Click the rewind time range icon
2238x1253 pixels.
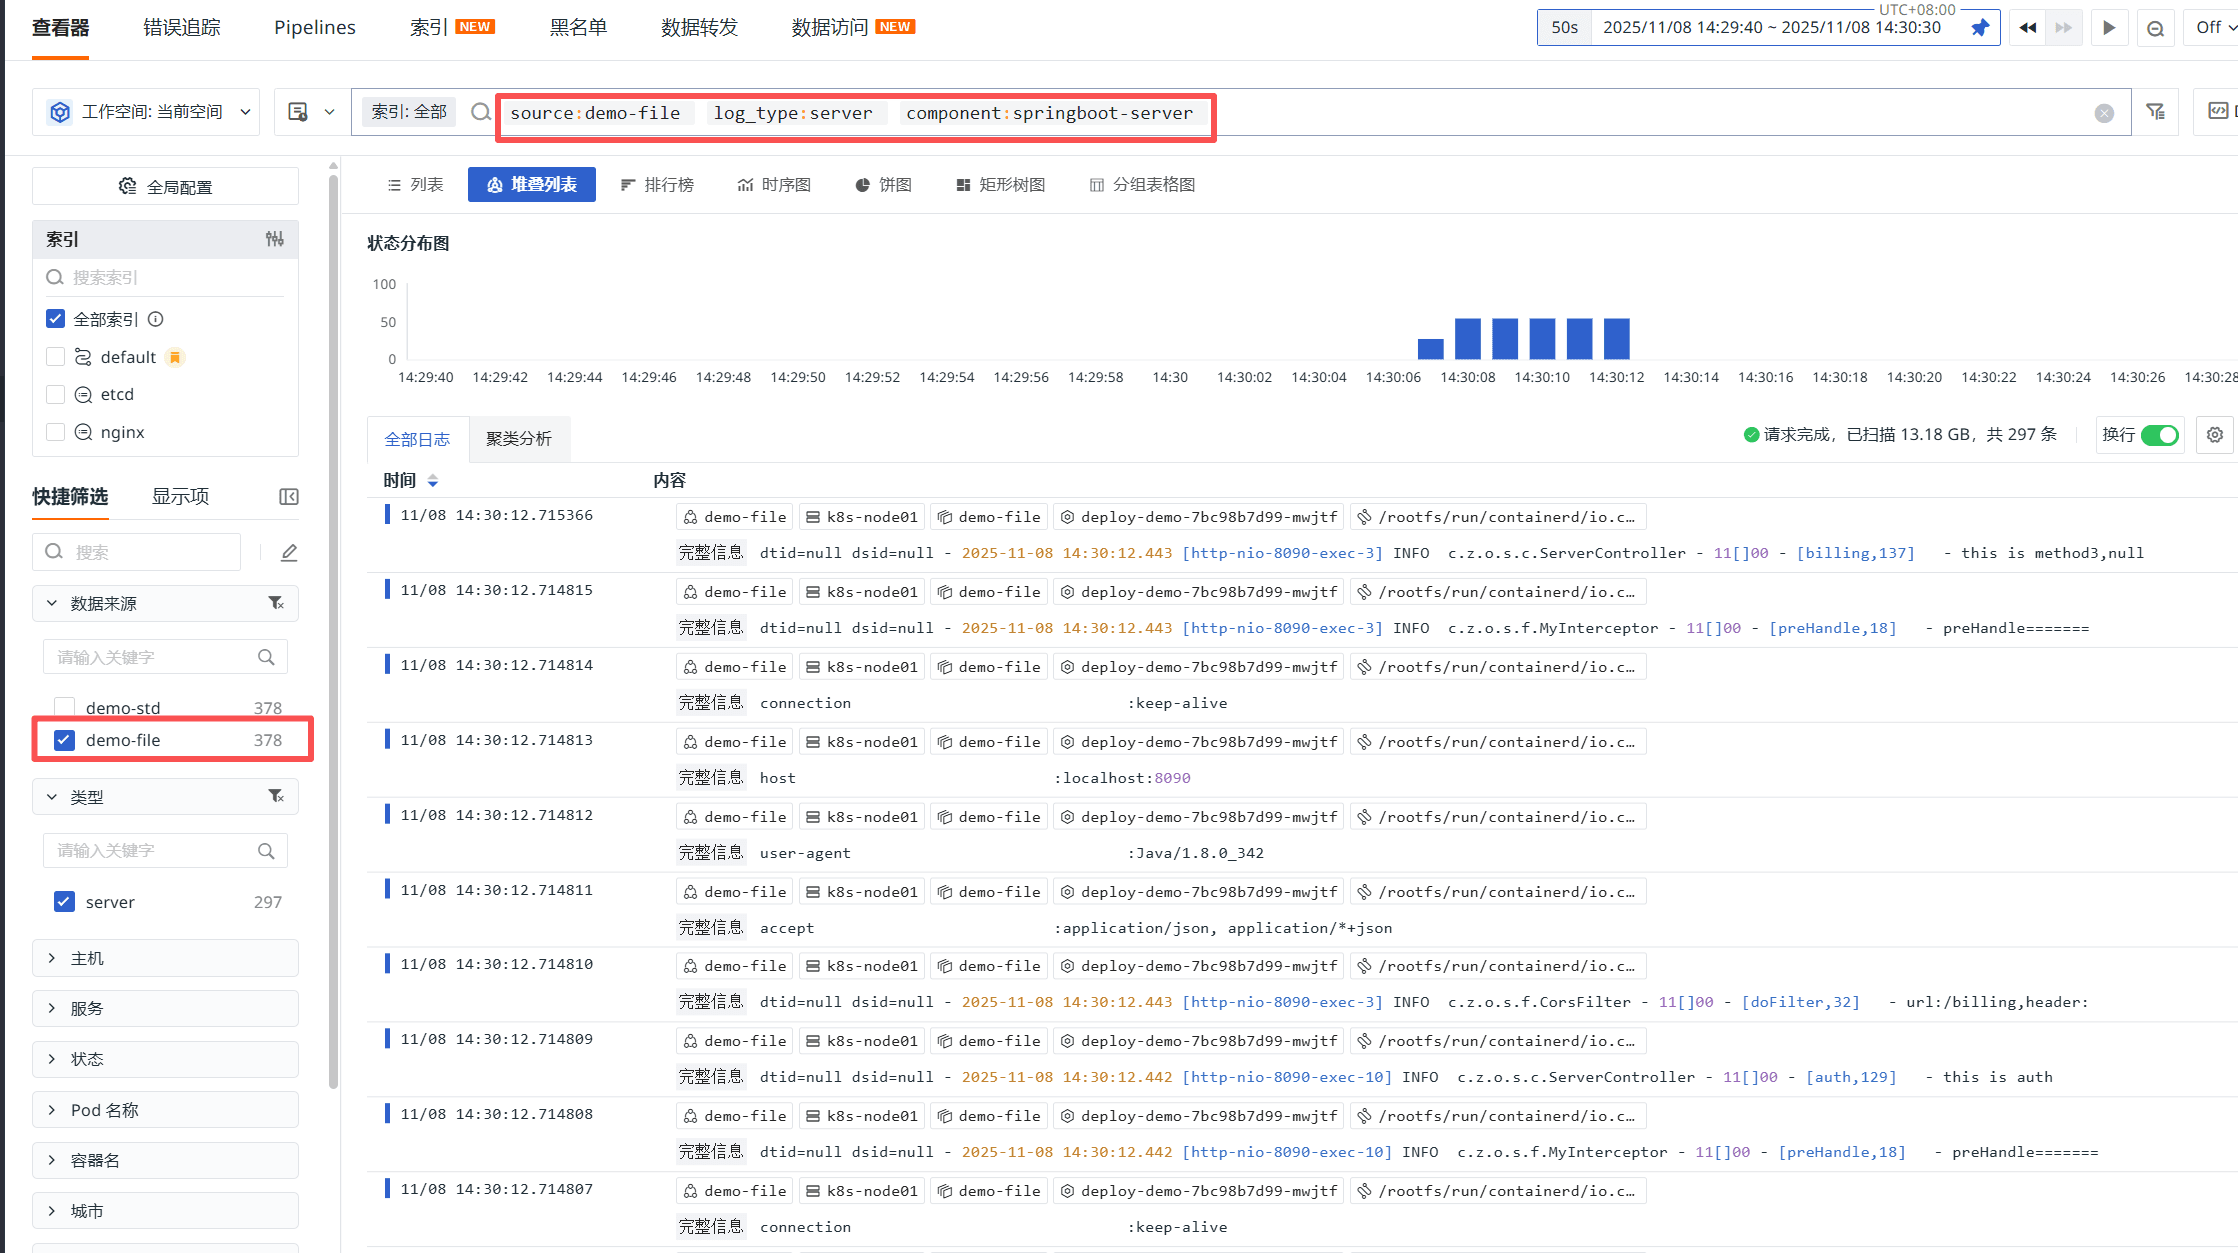[x=2027, y=28]
